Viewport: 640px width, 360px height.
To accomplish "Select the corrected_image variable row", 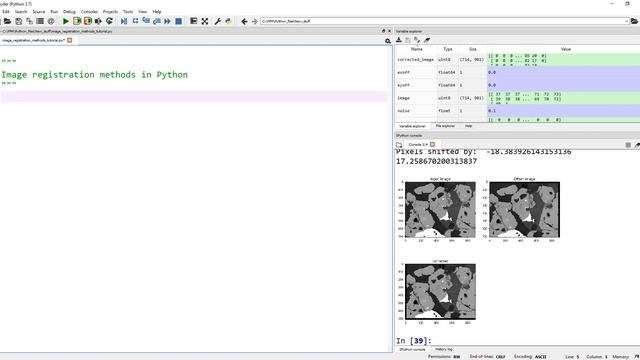I will click(518, 60).
